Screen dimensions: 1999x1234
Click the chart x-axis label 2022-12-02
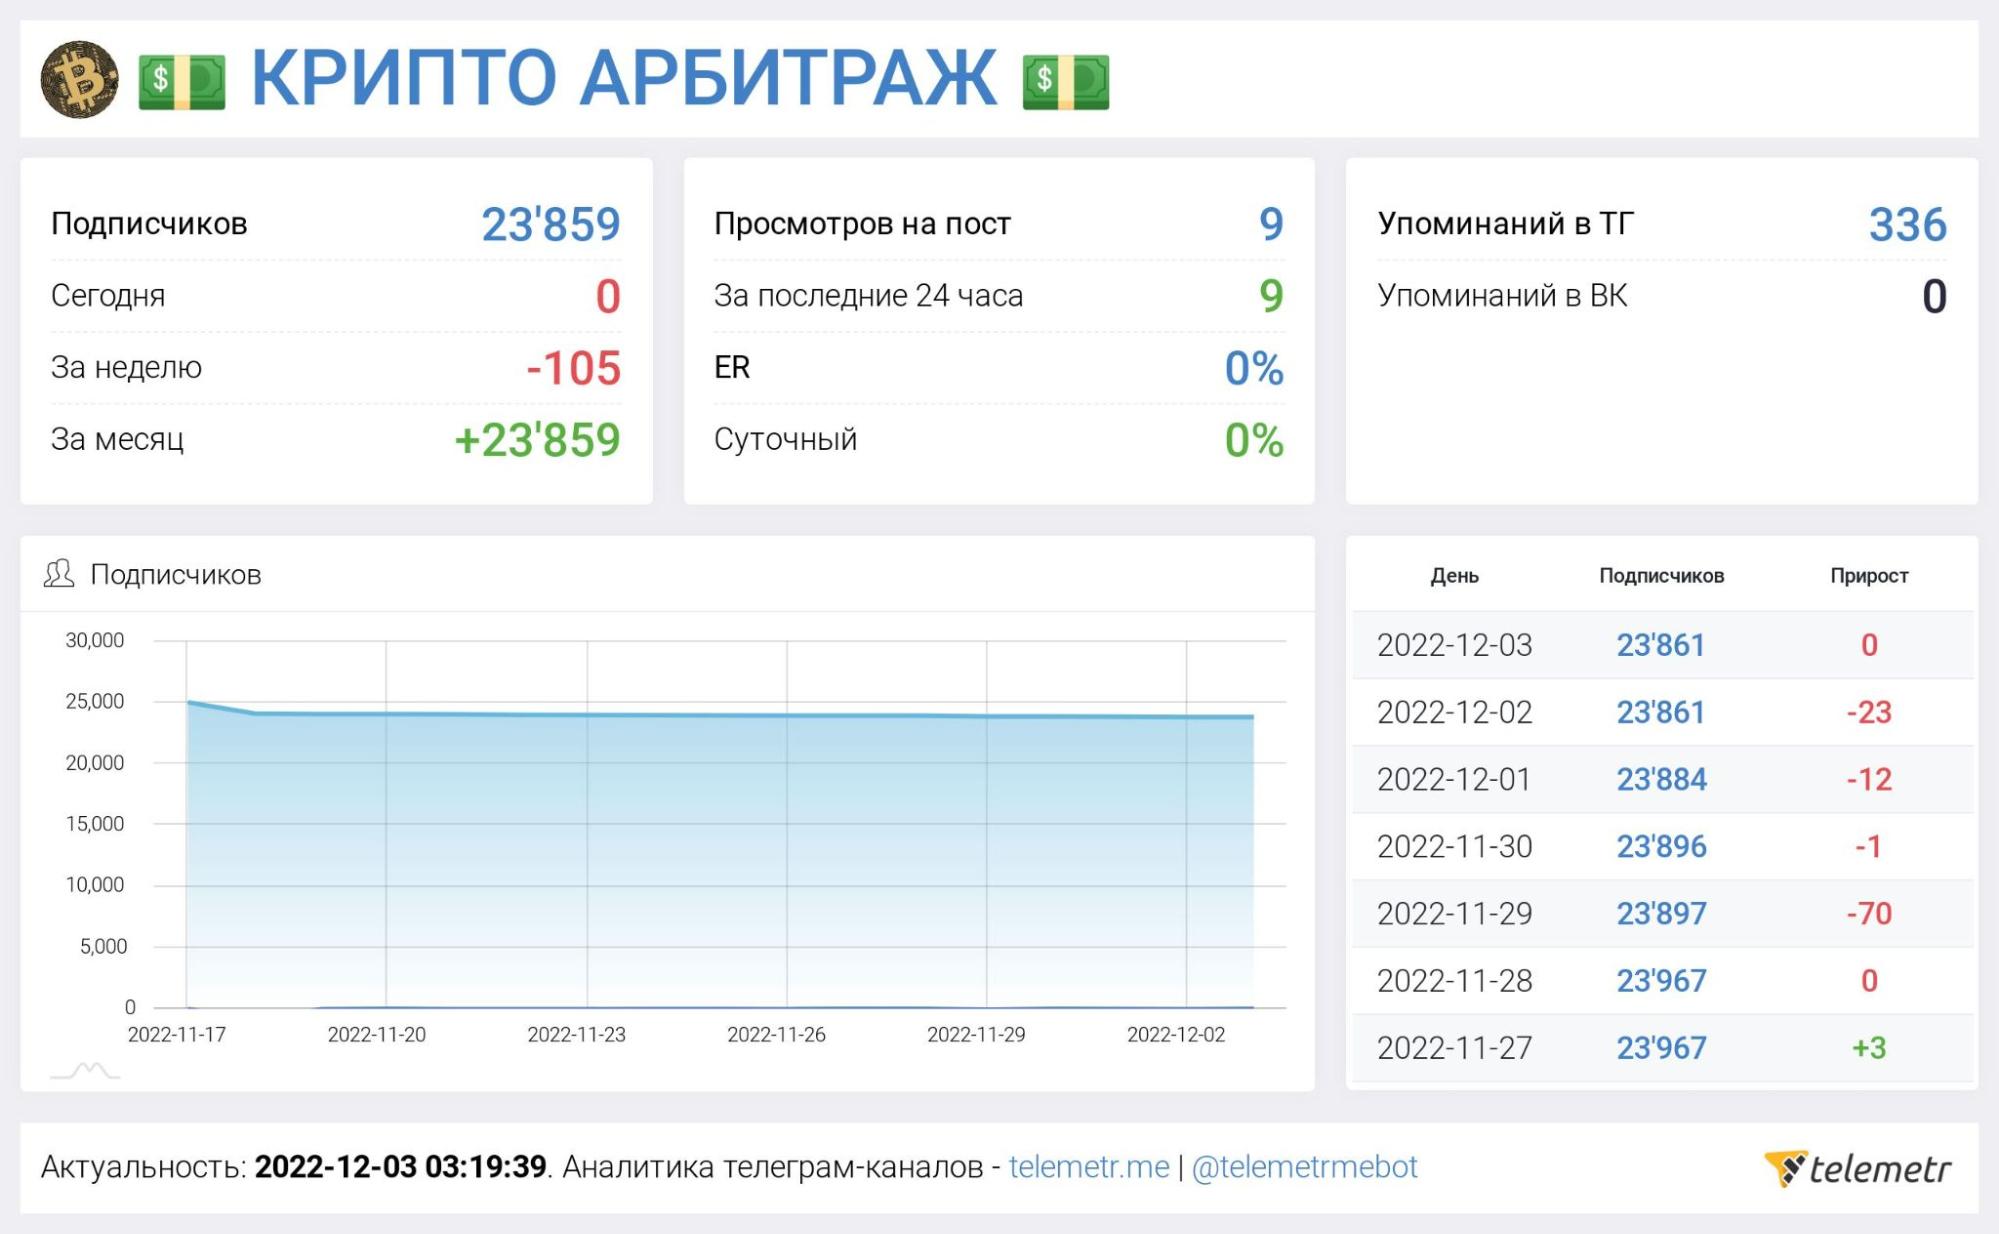pos(1176,1035)
